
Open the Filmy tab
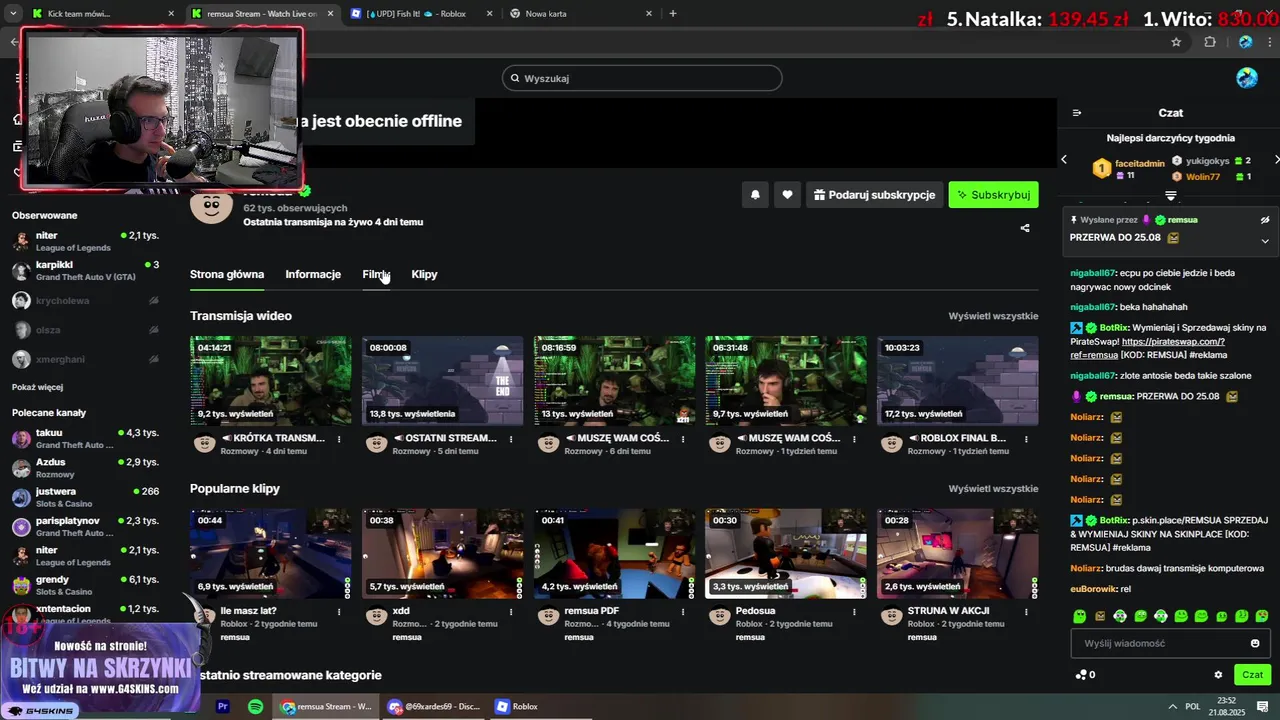376,274
